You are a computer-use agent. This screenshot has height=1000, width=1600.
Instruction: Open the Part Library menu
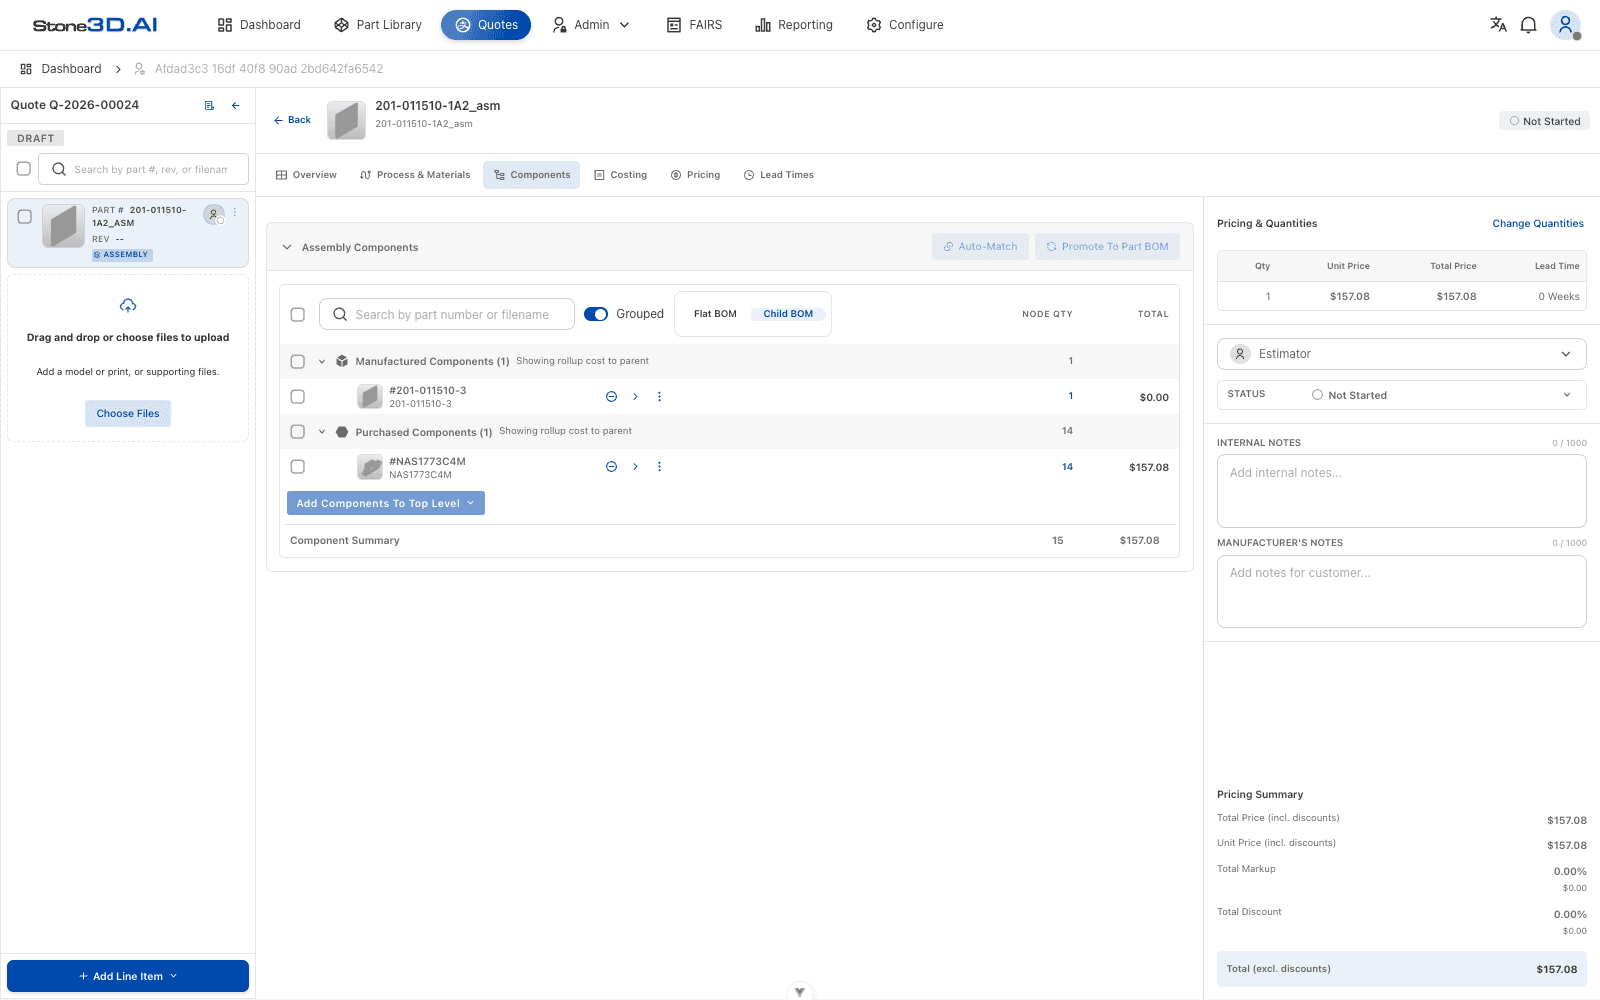coord(378,25)
